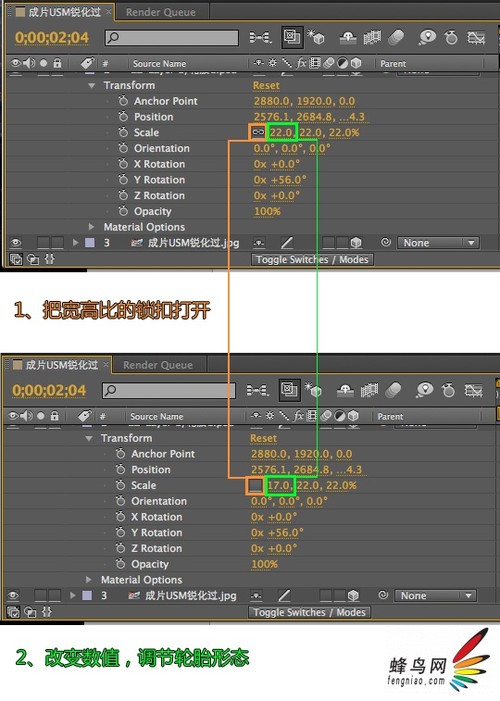The width and height of the screenshot is (500, 701).
Task: Toggle Anchor Point stopwatch in top panel
Action: (123, 101)
